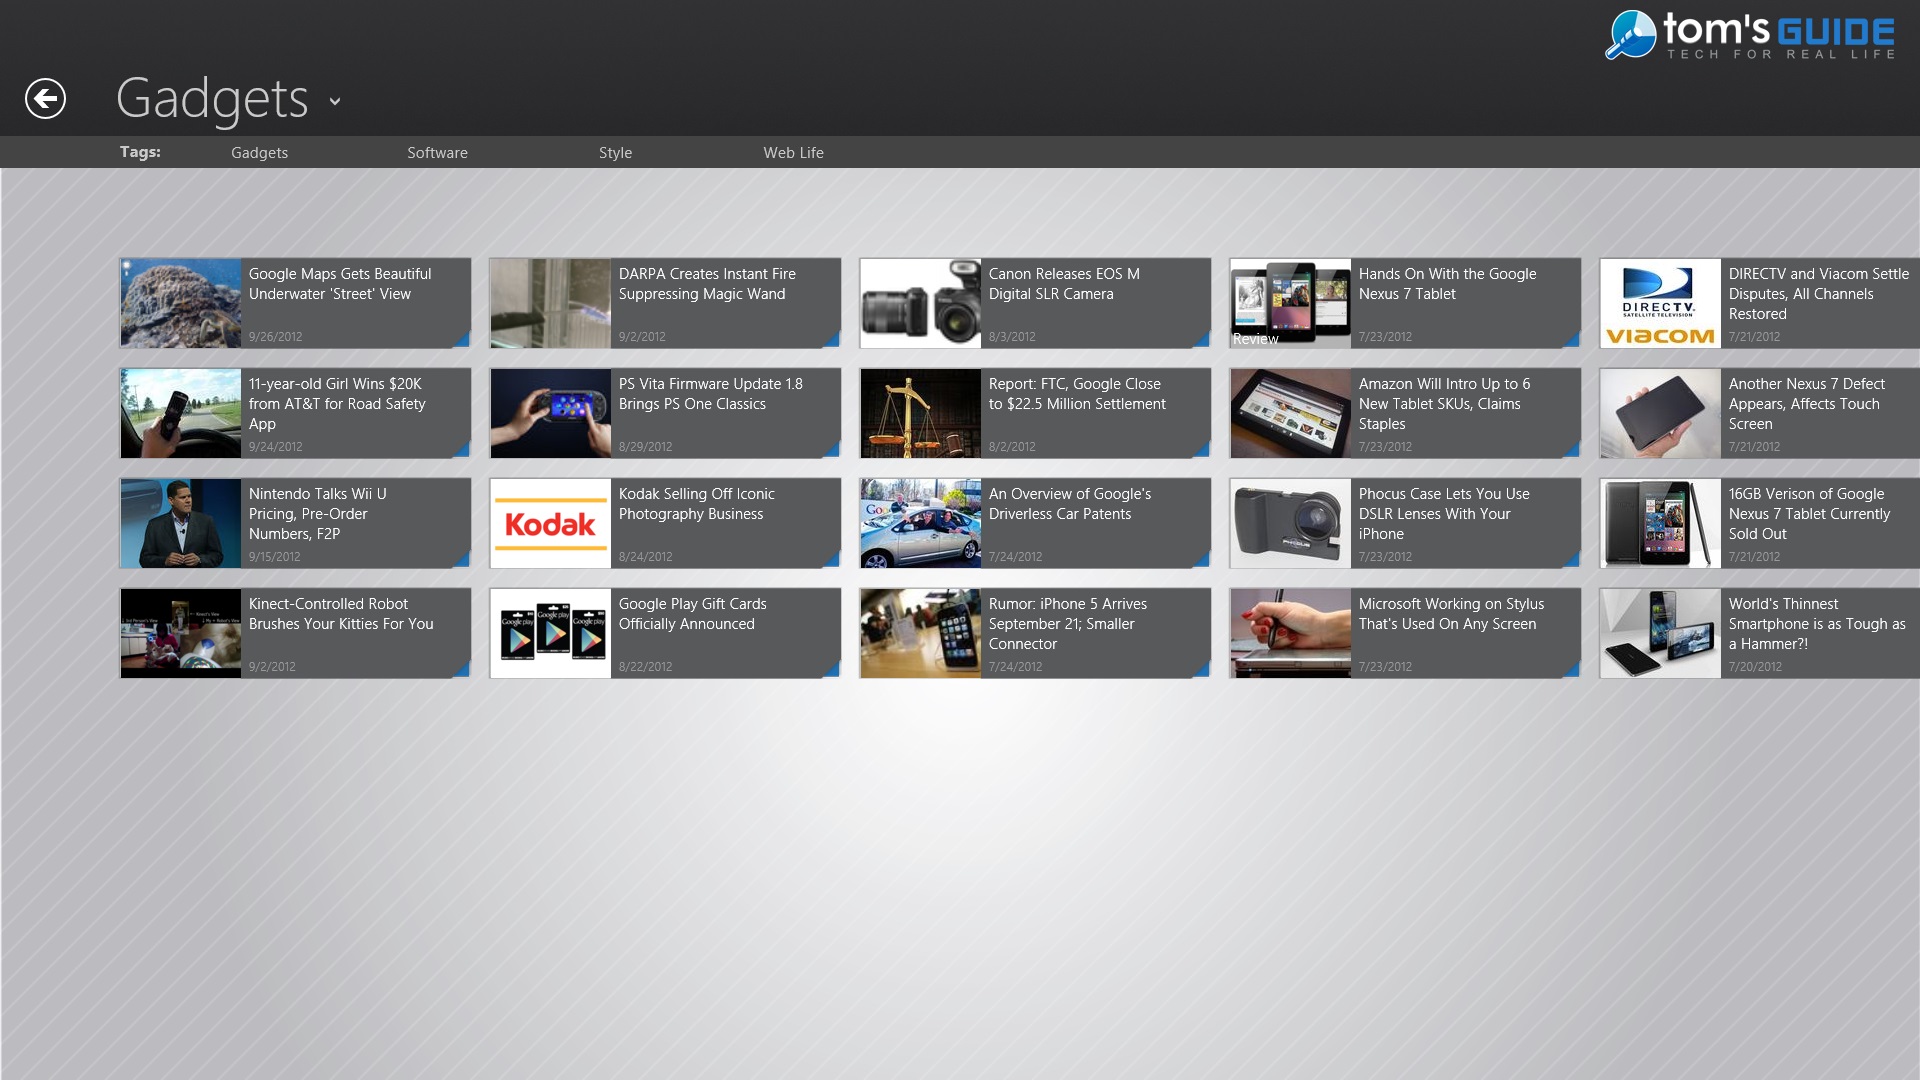Click the Gadgets page title

point(212,99)
